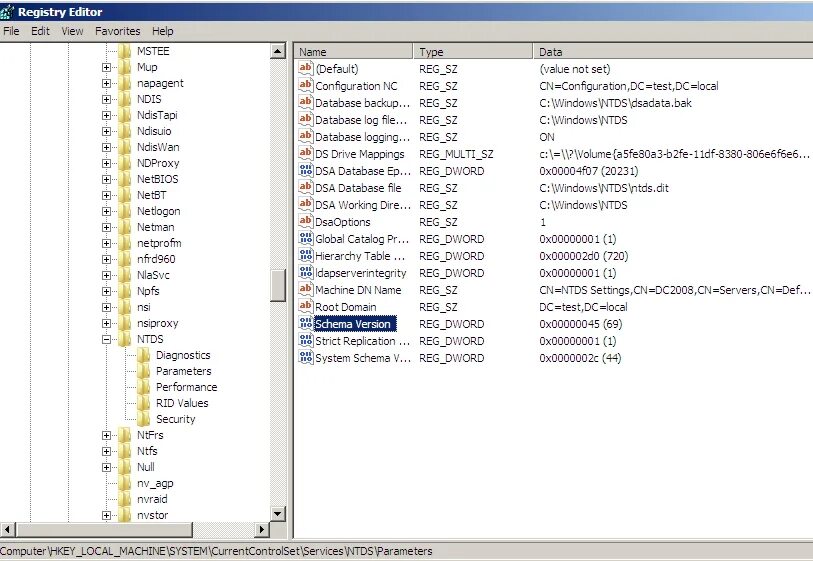
Task: Expand the NetBIOS tree node
Action: click(106, 179)
